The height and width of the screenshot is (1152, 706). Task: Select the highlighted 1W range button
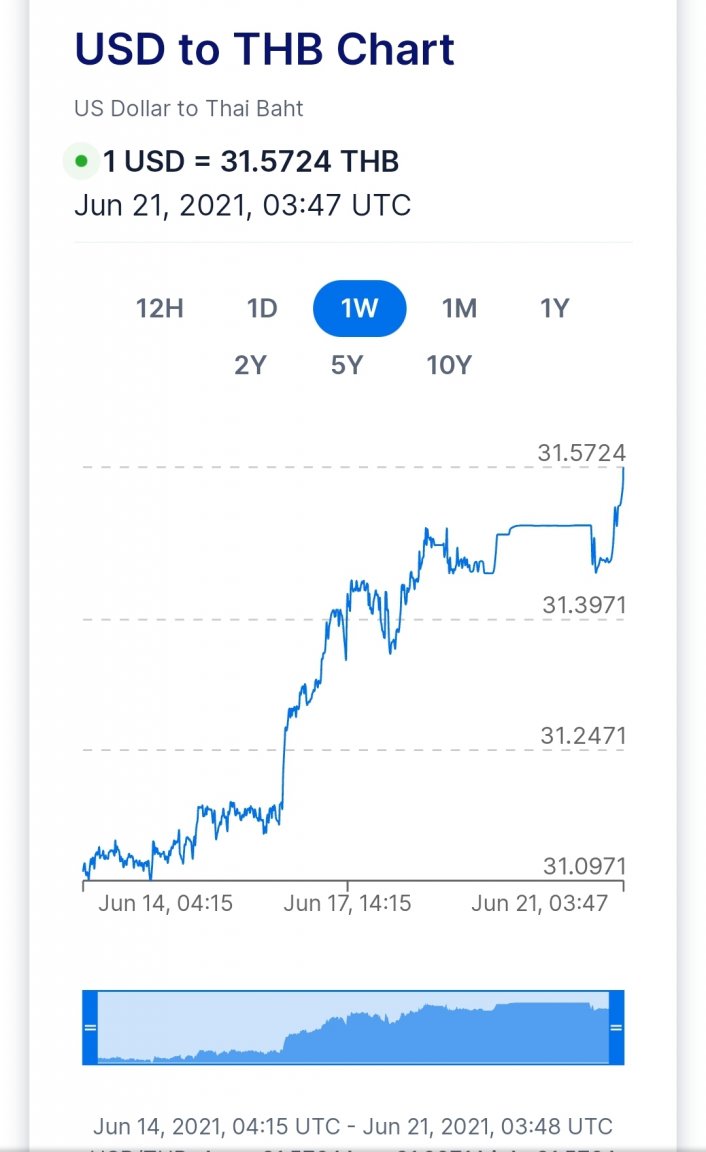click(x=359, y=308)
